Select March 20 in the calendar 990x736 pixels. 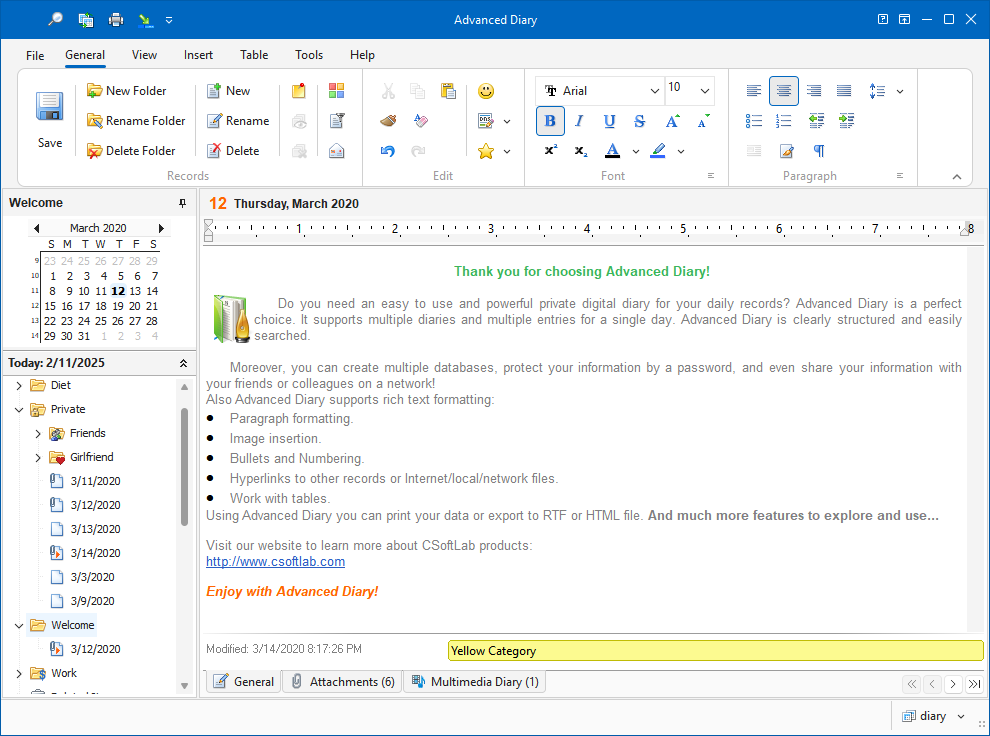pos(135,306)
